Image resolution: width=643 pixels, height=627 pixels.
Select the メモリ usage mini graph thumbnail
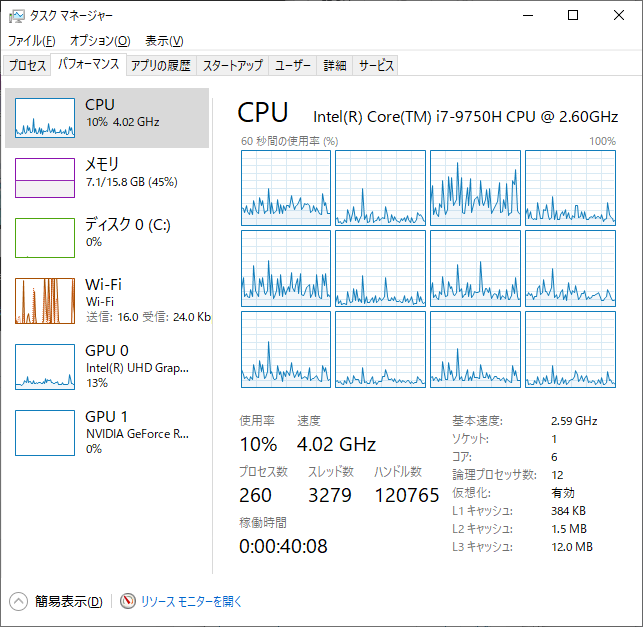45,178
